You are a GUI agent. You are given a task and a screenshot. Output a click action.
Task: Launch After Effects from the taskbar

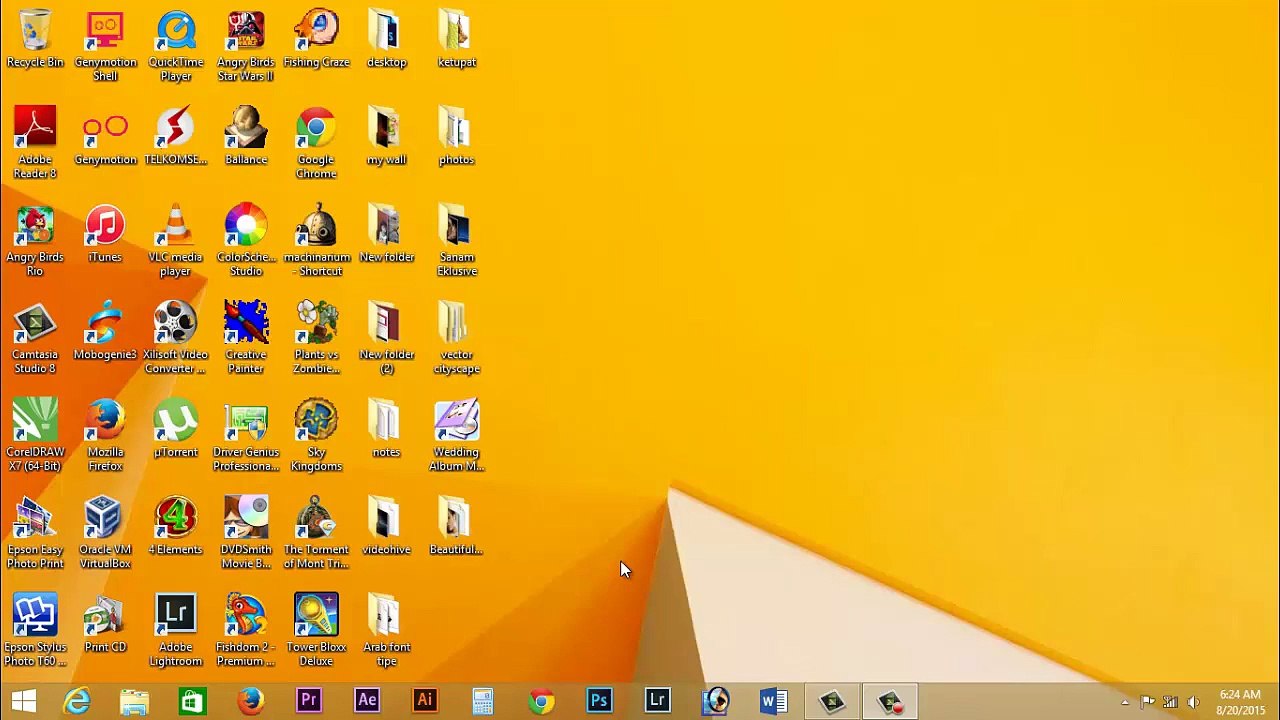click(367, 701)
